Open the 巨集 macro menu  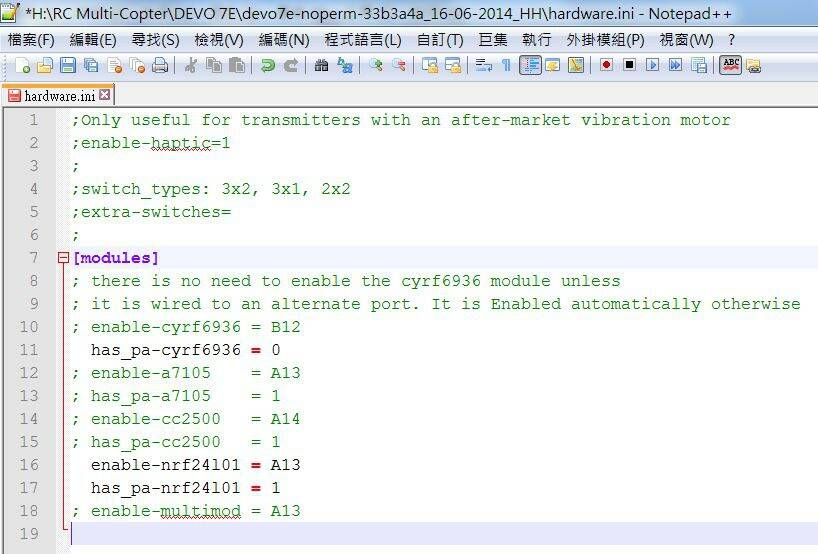pos(493,40)
